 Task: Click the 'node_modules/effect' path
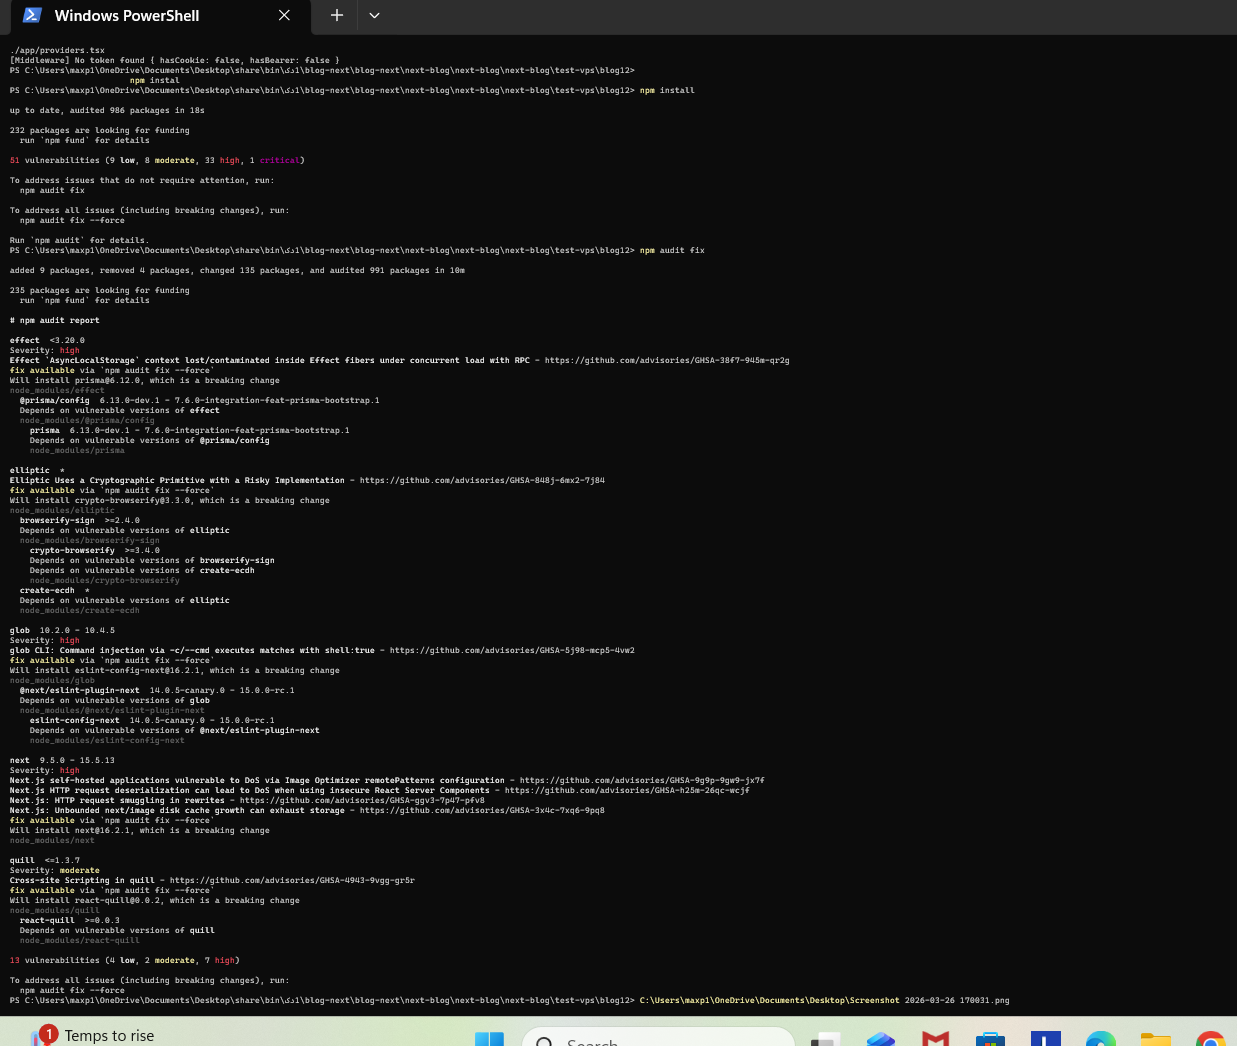pos(57,390)
